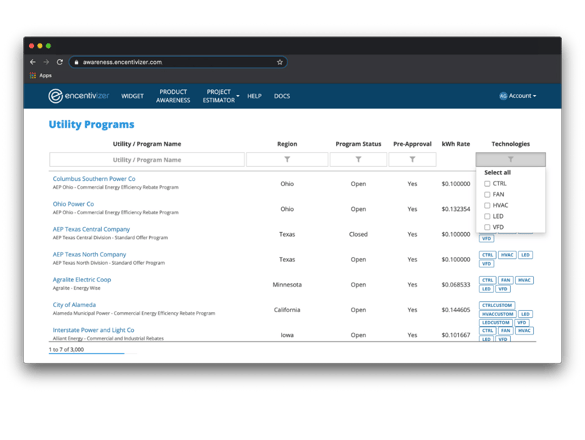Open Interstate Power and Light Co link
The height and width of the screenshot is (440, 585).
[x=94, y=330]
